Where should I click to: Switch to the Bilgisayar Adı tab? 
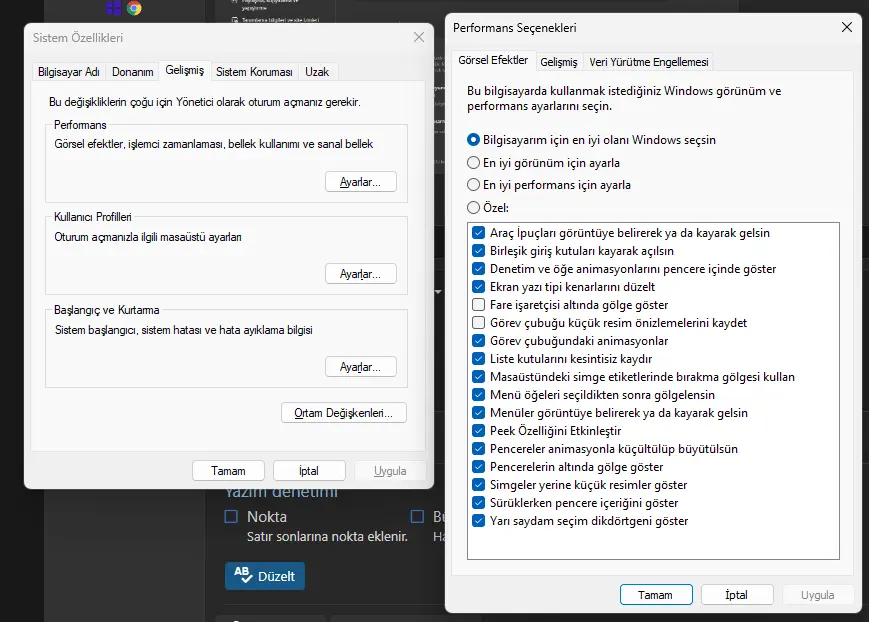pos(69,72)
